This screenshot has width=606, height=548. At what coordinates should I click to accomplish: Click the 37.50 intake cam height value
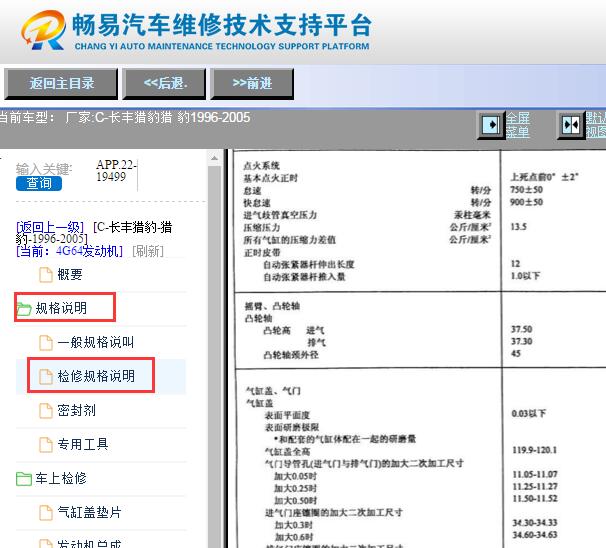coord(521,329)
